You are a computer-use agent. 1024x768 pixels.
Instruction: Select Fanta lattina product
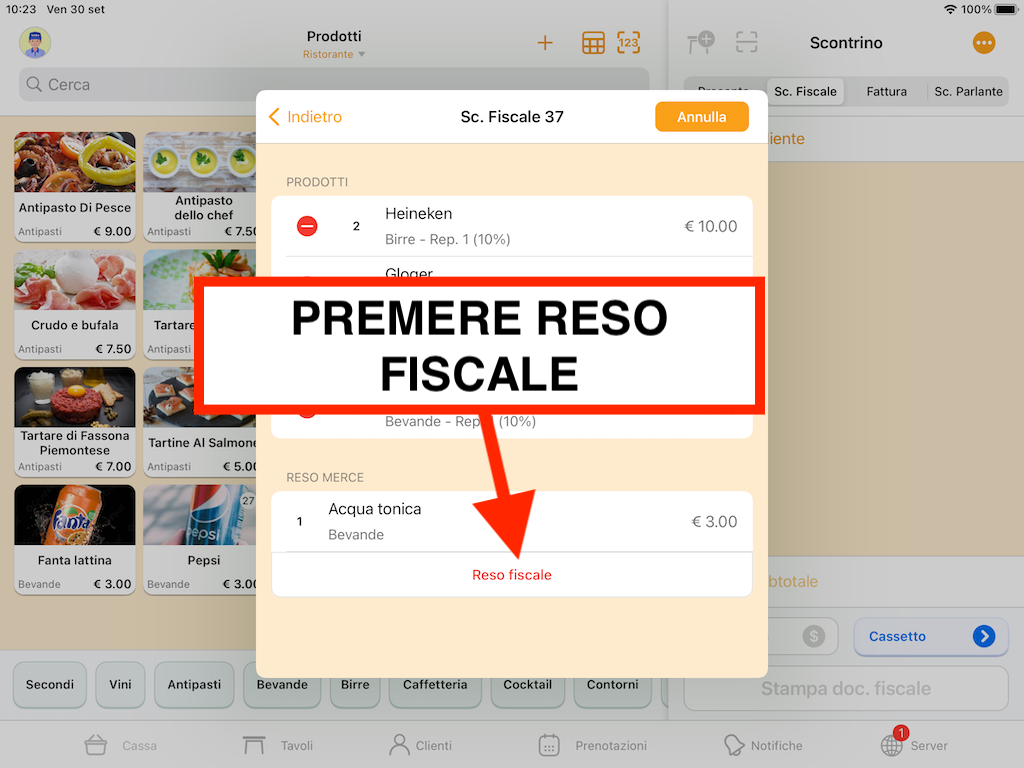(74, 539)
